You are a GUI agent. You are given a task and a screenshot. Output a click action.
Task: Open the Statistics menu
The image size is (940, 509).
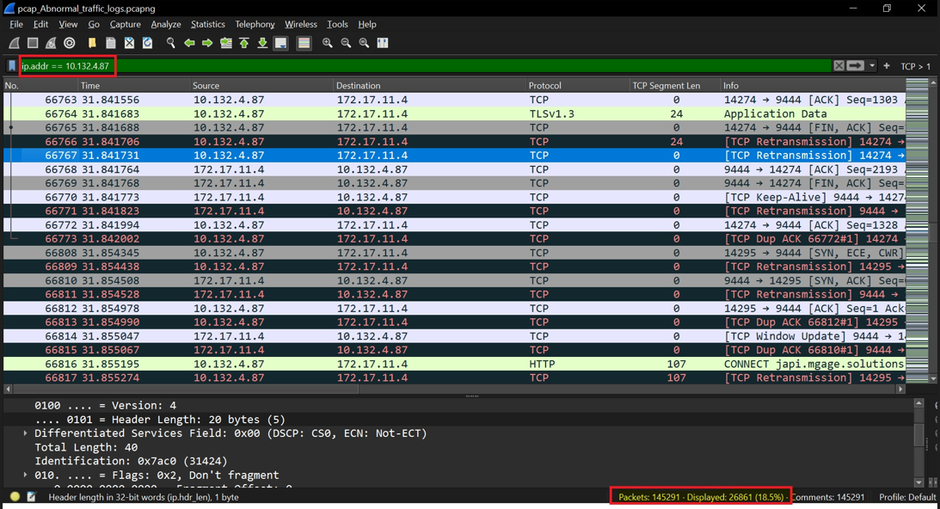pos(208,24)
